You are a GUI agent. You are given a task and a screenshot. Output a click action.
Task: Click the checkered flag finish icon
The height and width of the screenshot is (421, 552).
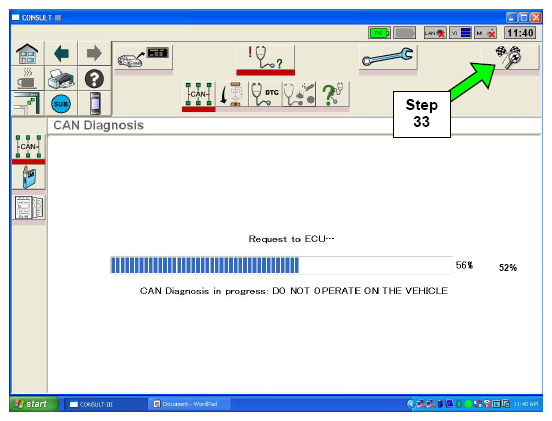pyautogui.click(x=510, y=57)
